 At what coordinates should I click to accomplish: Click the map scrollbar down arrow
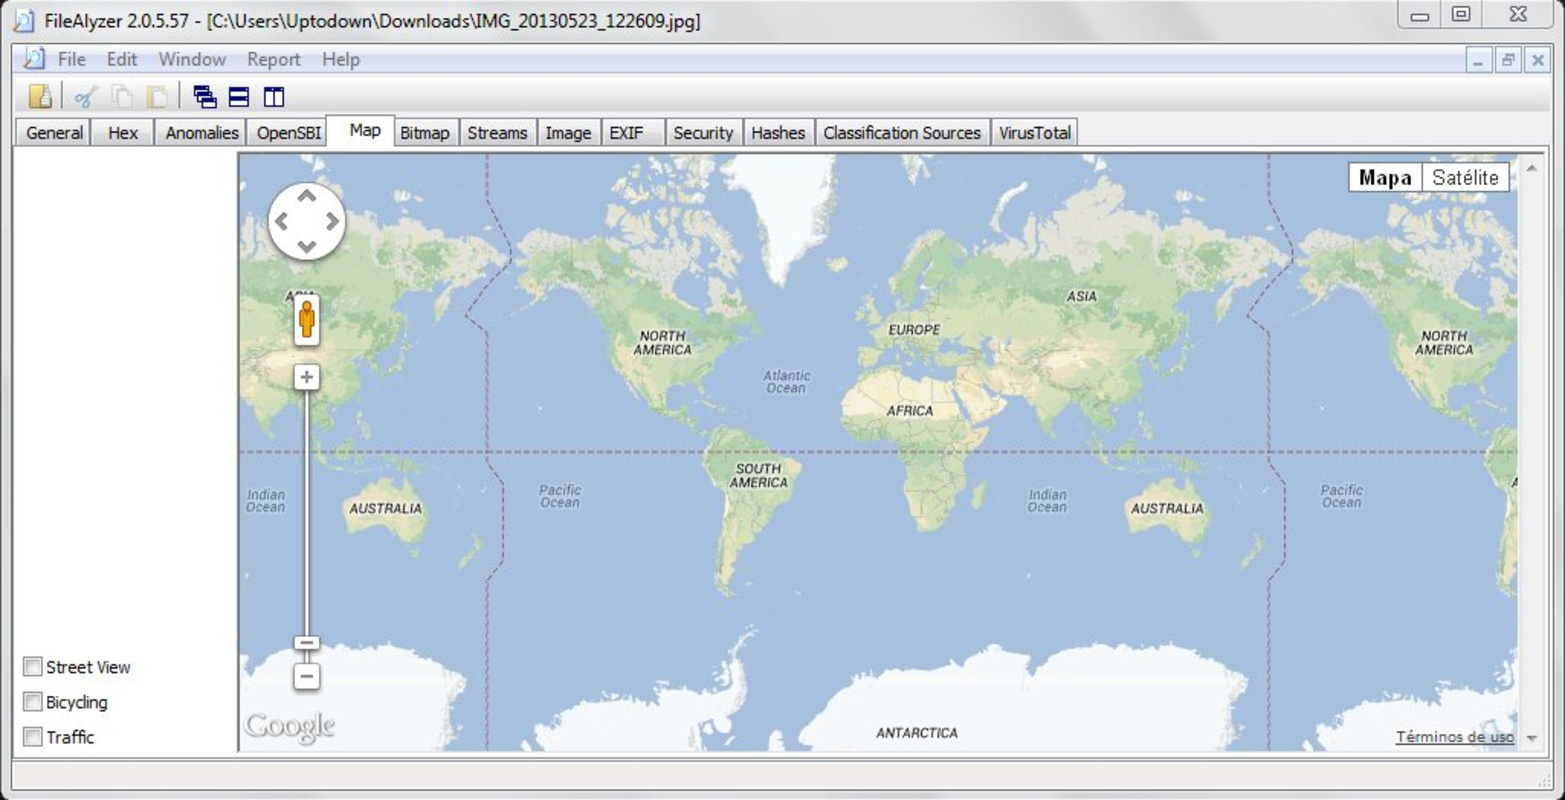pos(1531,738)
